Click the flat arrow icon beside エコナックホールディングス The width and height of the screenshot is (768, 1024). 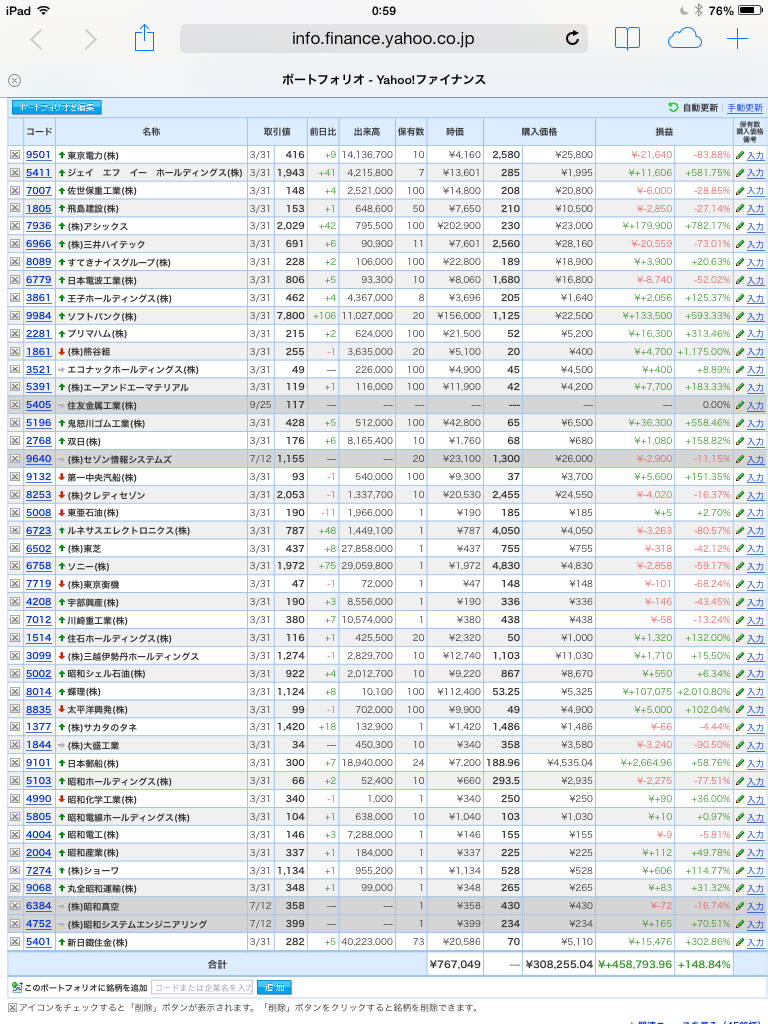click(x=62, y=370)
